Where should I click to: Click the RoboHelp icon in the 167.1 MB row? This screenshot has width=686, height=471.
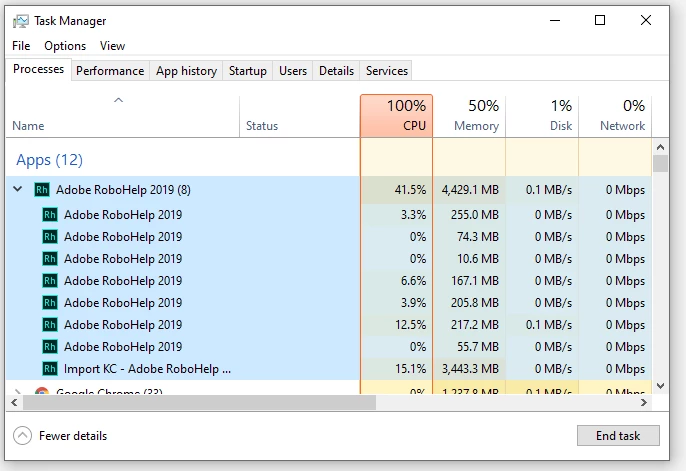click(x=50, y=281)
